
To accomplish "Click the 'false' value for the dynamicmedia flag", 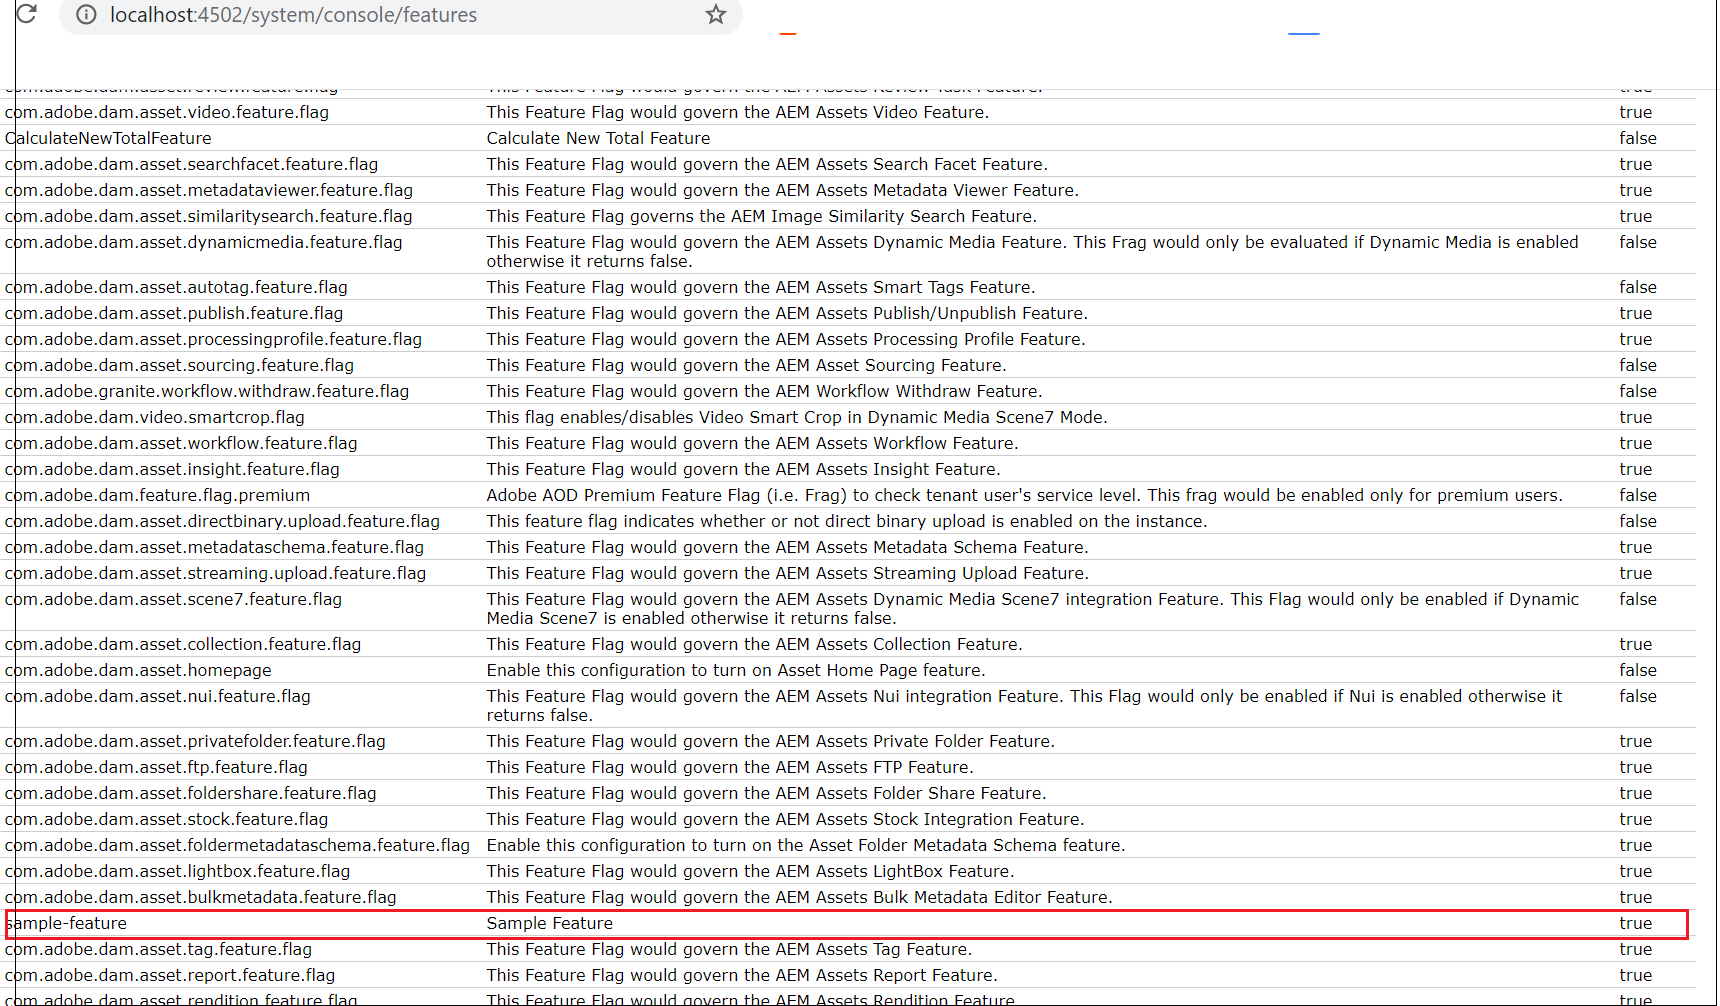I will [1638, 242].
